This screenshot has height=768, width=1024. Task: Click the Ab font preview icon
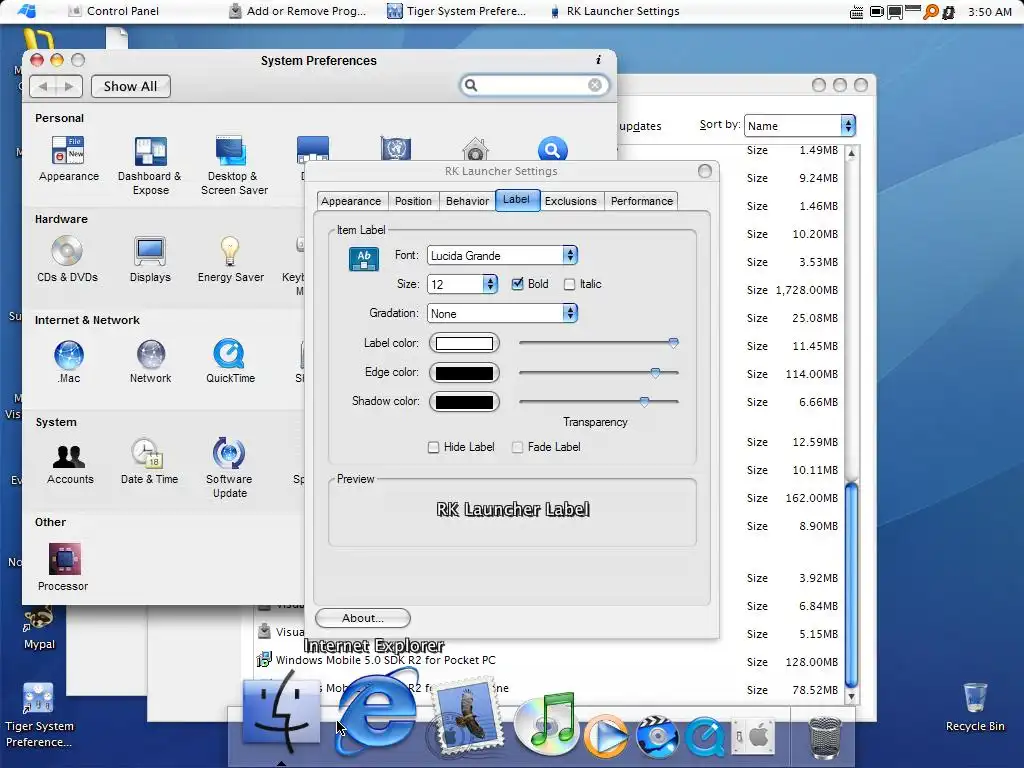(364, 259)
